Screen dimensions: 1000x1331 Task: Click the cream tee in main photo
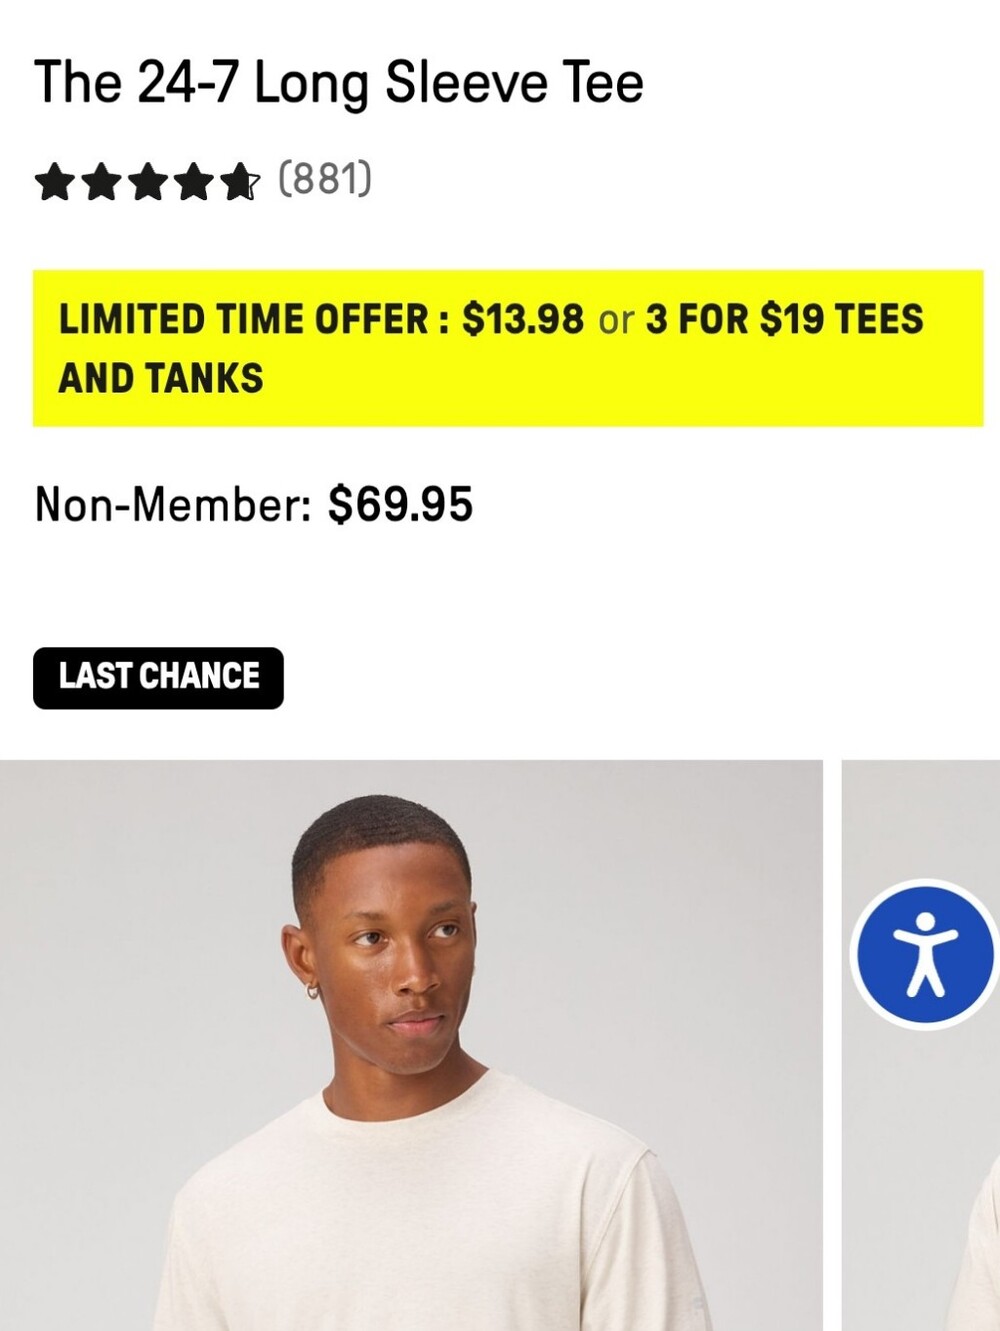coord(430,1210)
